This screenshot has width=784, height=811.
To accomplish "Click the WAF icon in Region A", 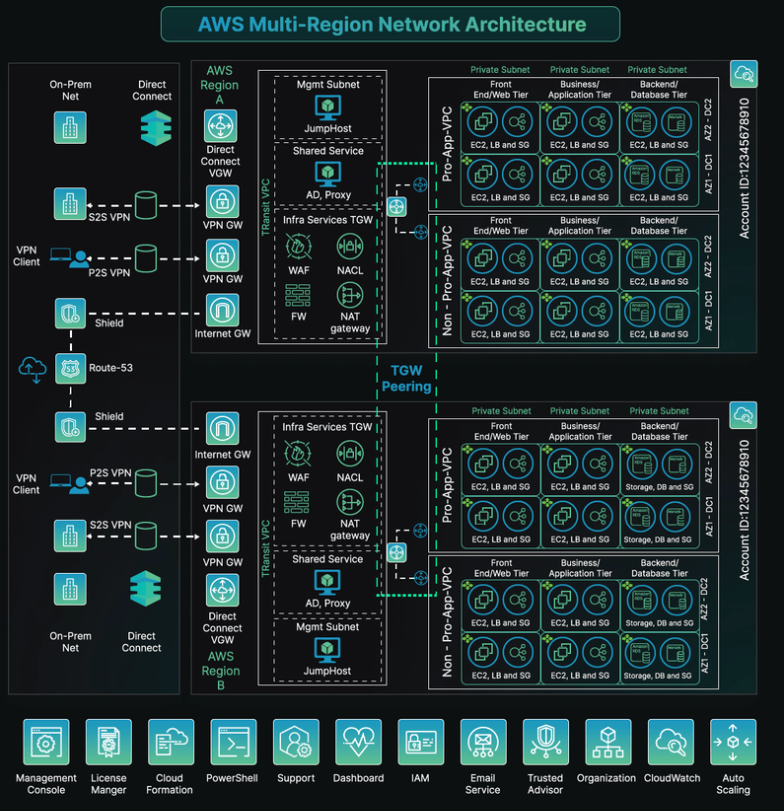I will 299,246.
